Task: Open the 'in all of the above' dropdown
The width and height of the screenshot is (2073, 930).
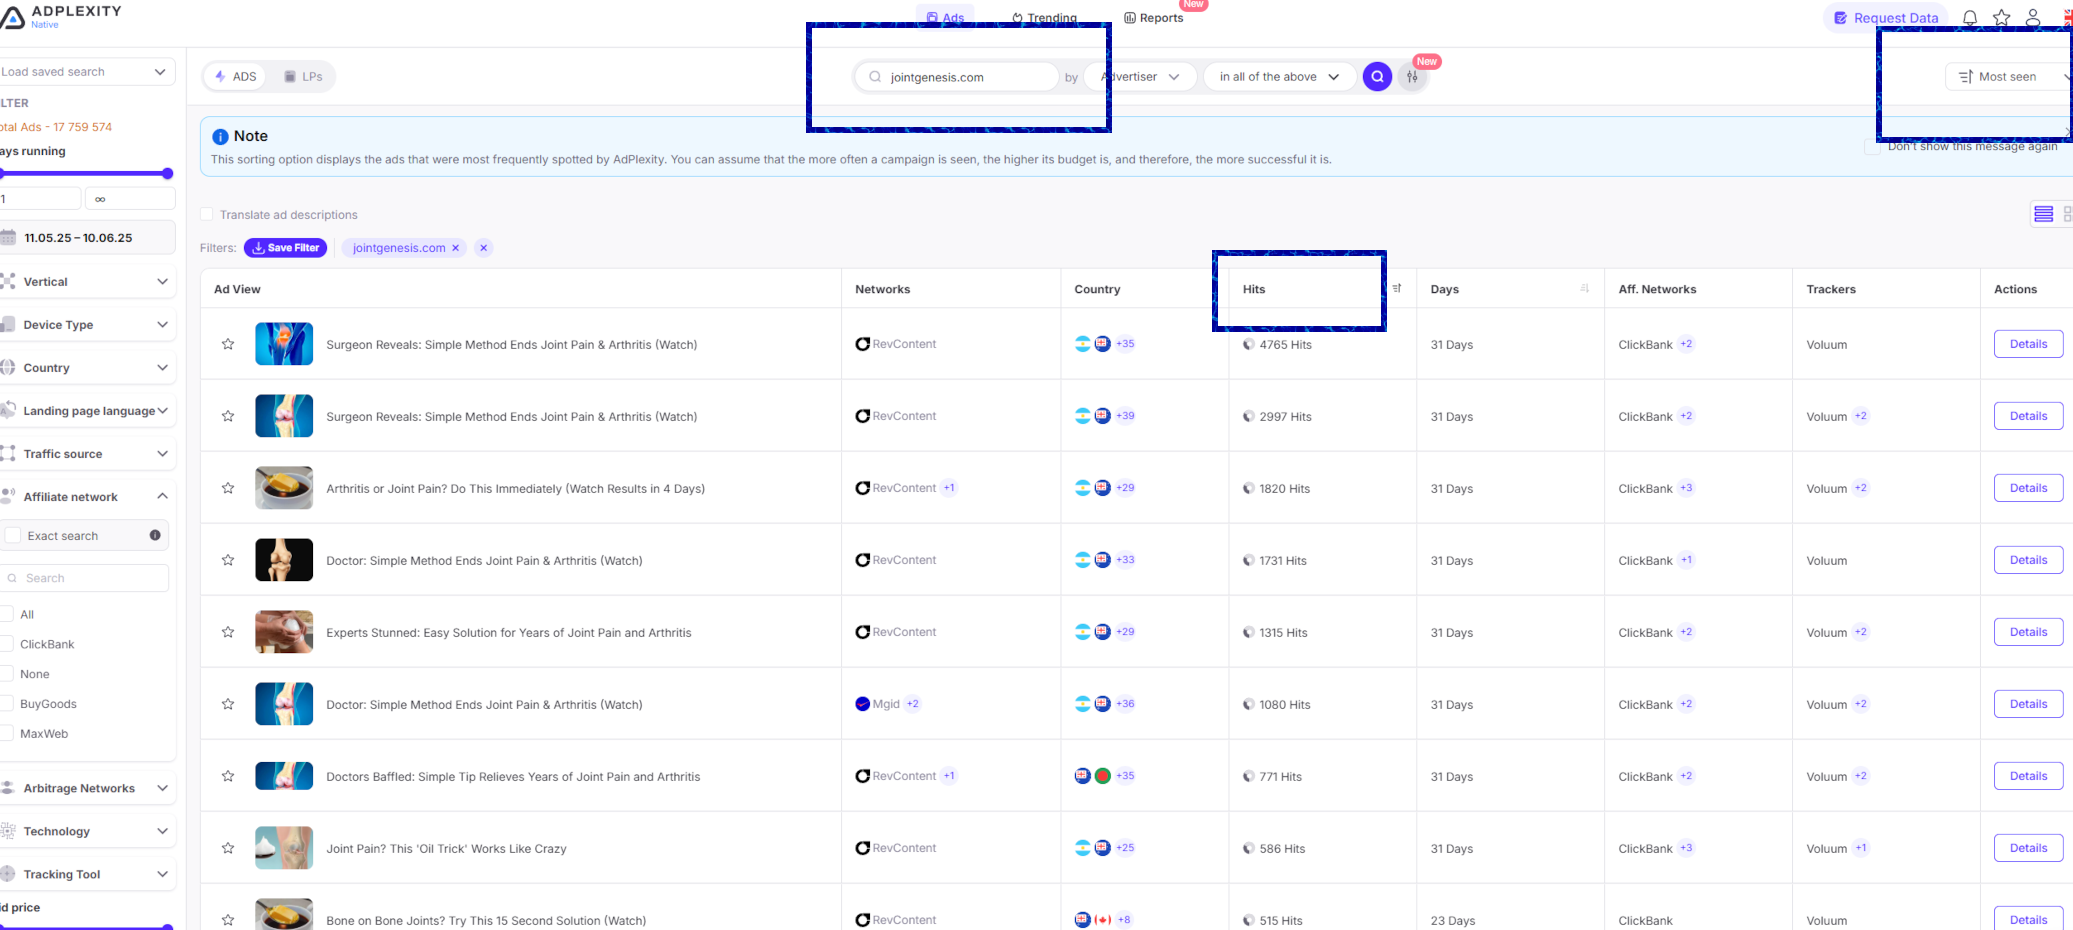Action: [1279, 77]
